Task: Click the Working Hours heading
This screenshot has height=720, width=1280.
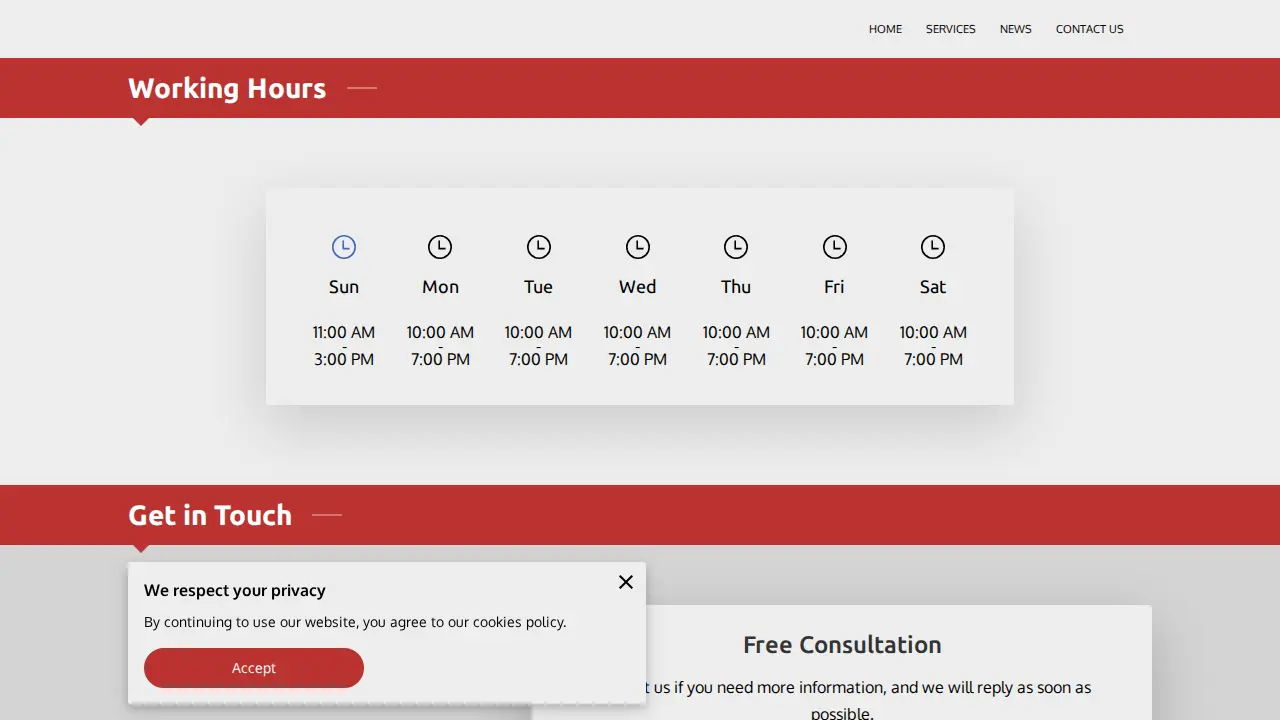Action: [227, 88]
